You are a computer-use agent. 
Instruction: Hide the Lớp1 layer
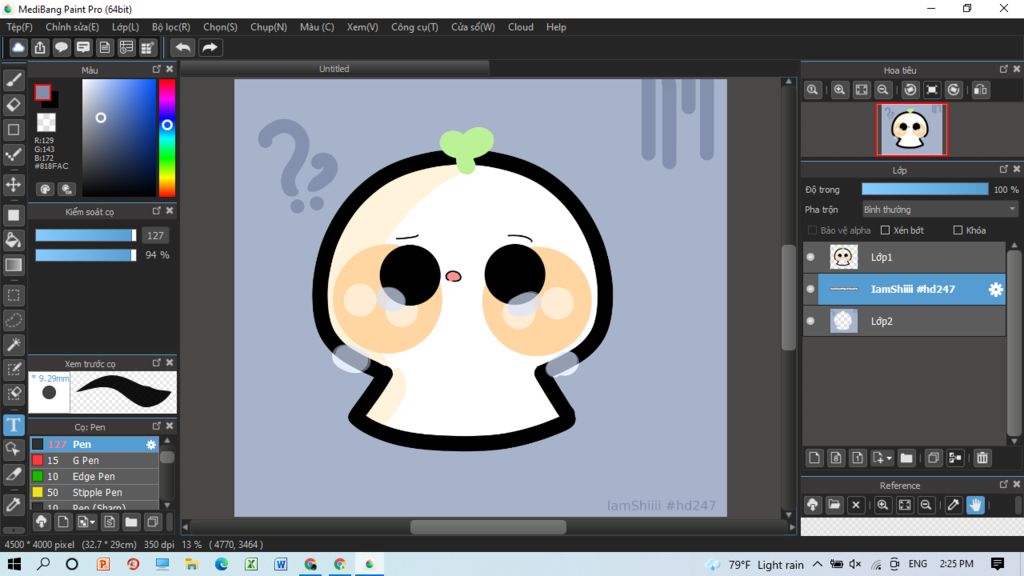(810, 257)
